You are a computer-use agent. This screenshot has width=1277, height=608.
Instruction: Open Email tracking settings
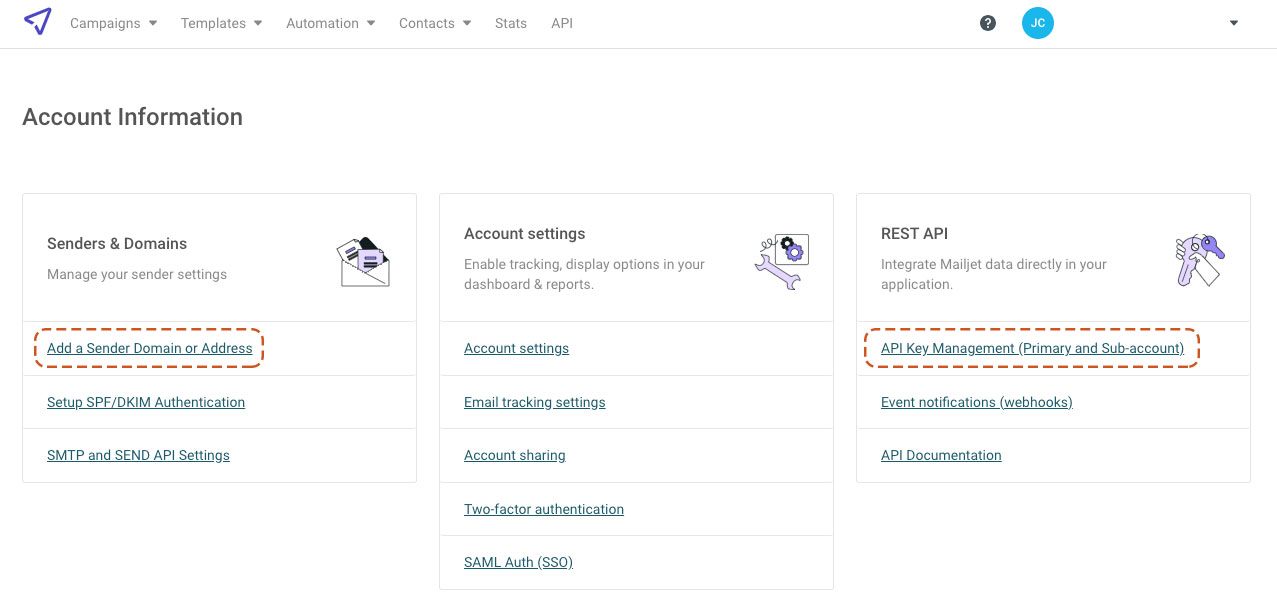click(534, 402)
